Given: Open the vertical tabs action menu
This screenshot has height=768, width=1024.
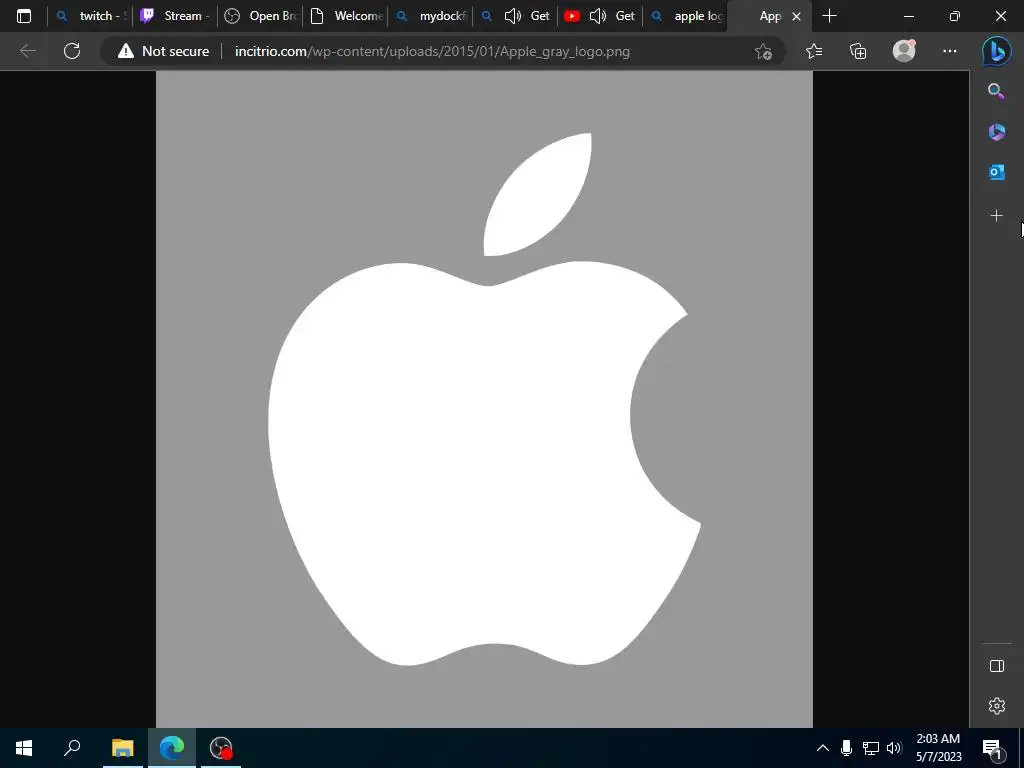Looking at the screenshot, I should pos(24,16).
